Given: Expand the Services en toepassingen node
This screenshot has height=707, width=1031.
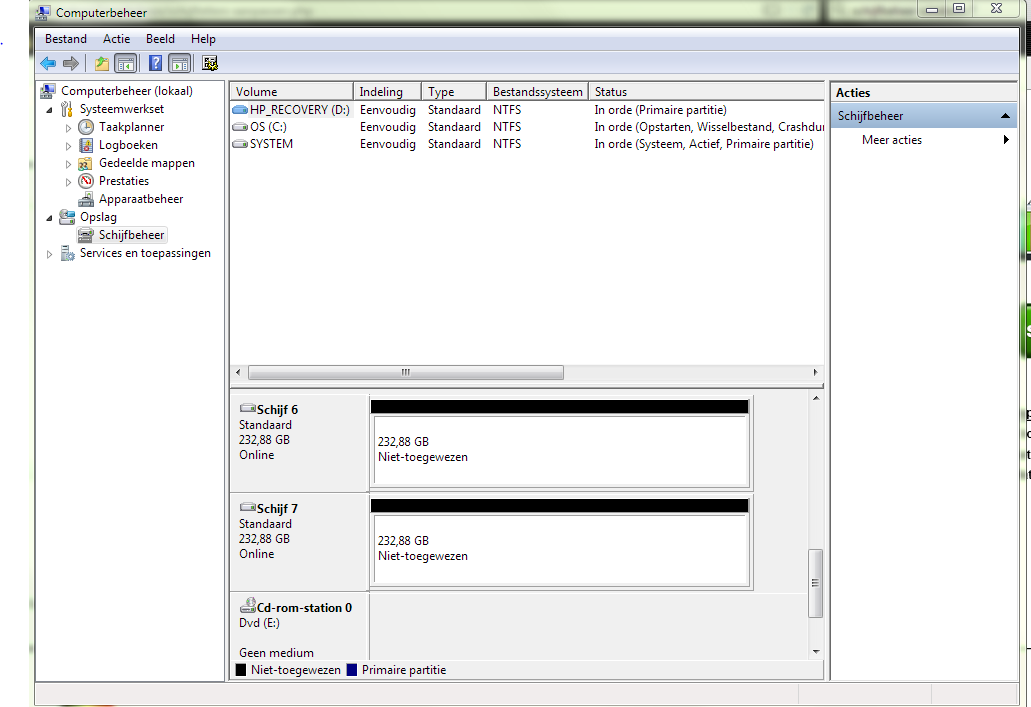Looking at the screenshot, I should [49, 254].
